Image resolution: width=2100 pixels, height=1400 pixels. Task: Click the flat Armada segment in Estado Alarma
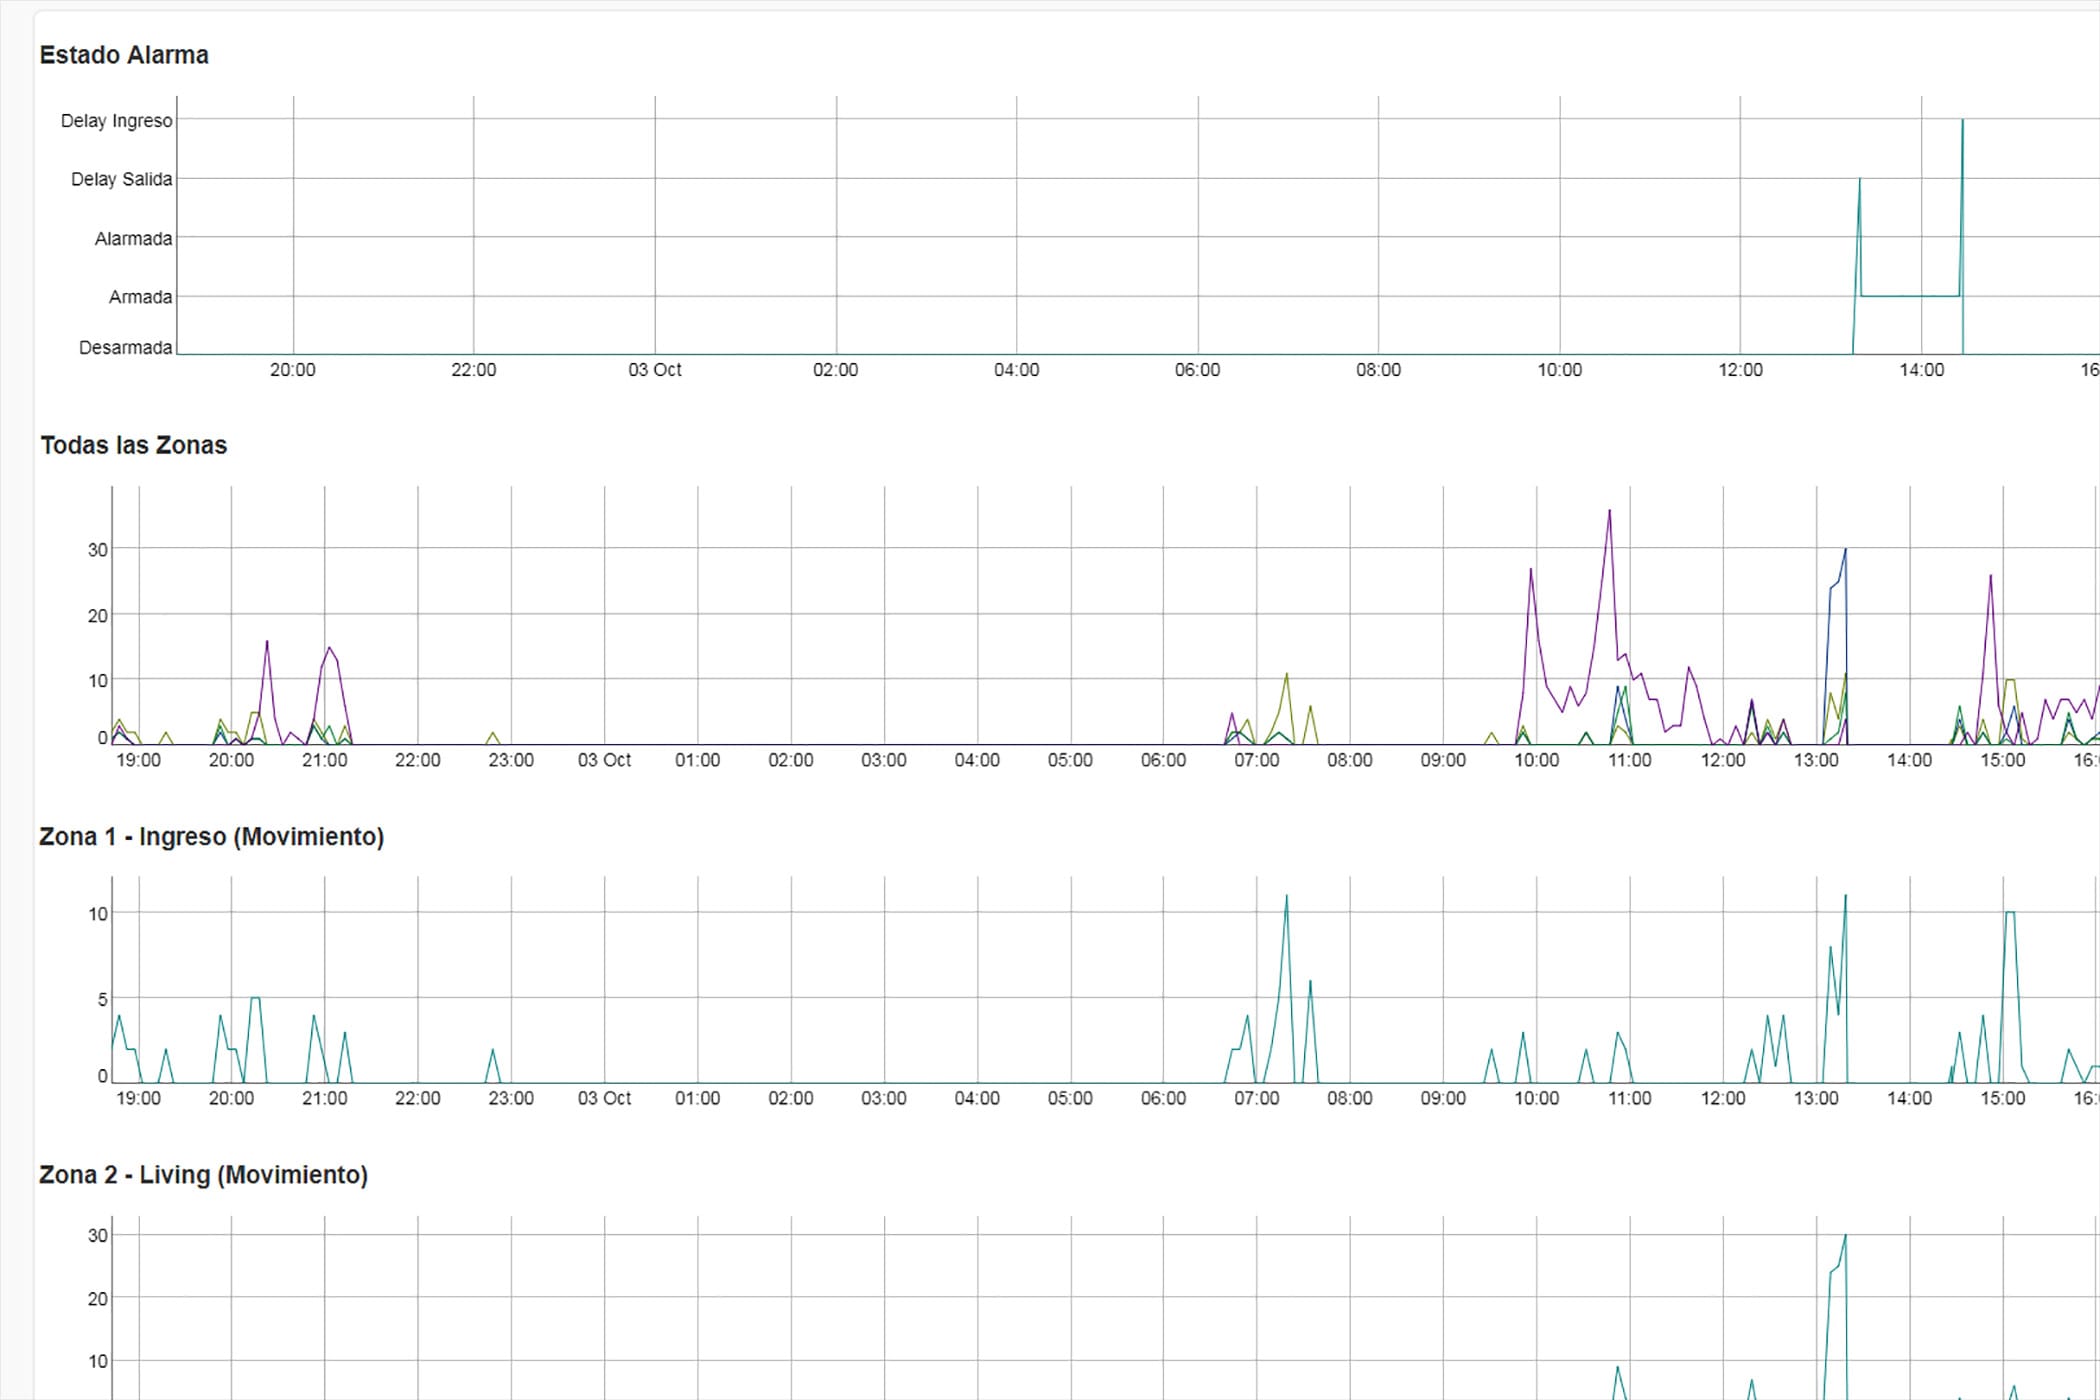(x=1909, y=296)
